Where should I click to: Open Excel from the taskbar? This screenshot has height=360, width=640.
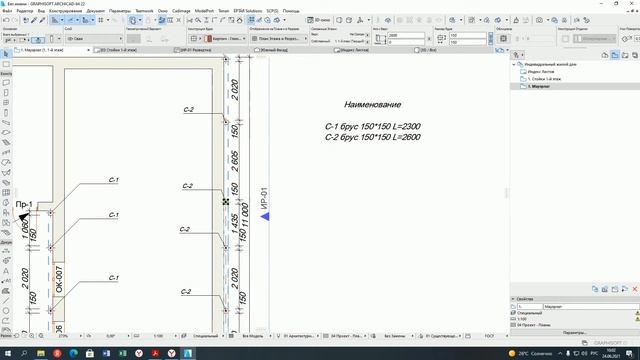[122, 353]
